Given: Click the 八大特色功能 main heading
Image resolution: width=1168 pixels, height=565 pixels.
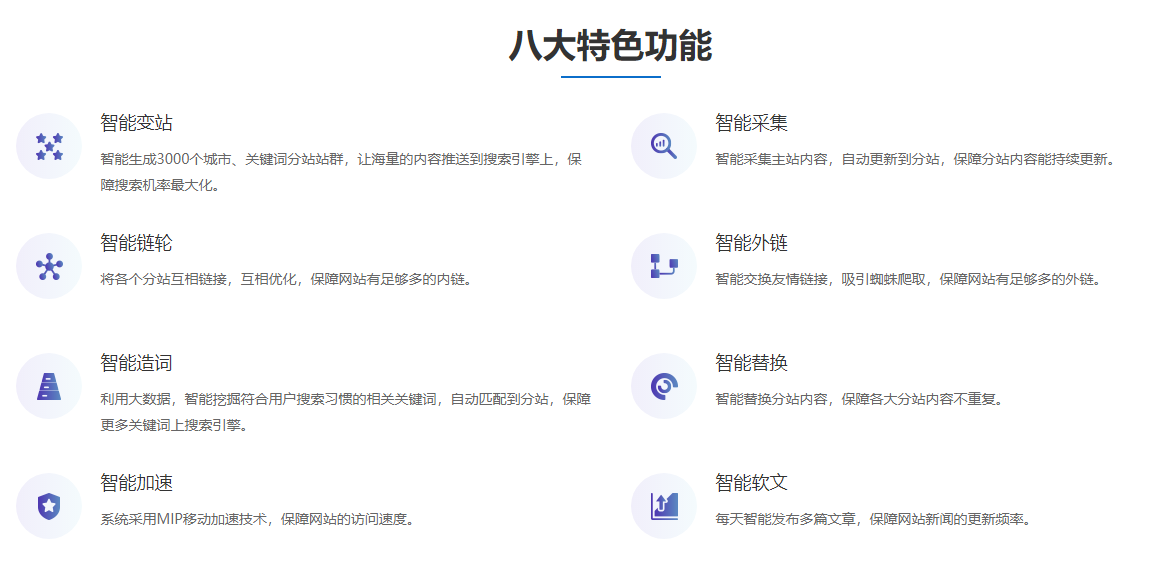Looking at the screenshot, I should pos(610,46).
